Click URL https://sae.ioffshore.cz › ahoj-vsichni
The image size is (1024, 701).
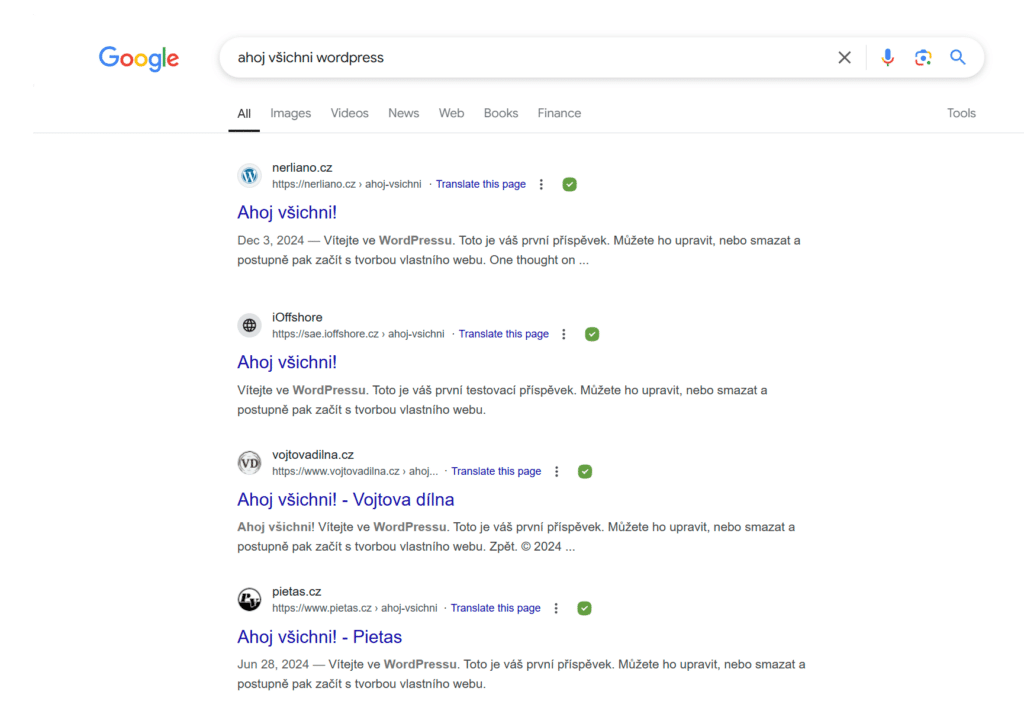point(359,334)
